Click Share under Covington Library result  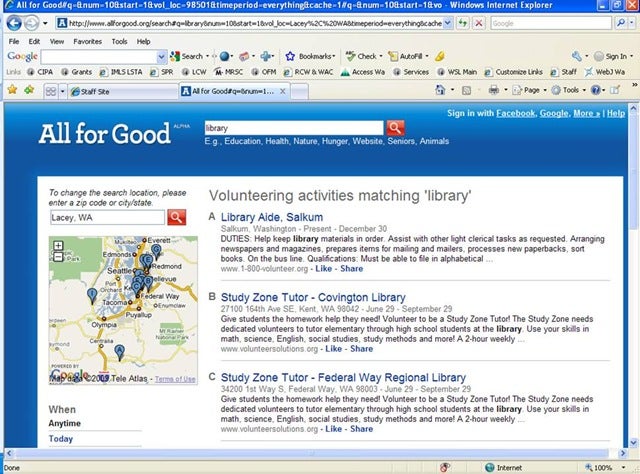pos(361,349)
